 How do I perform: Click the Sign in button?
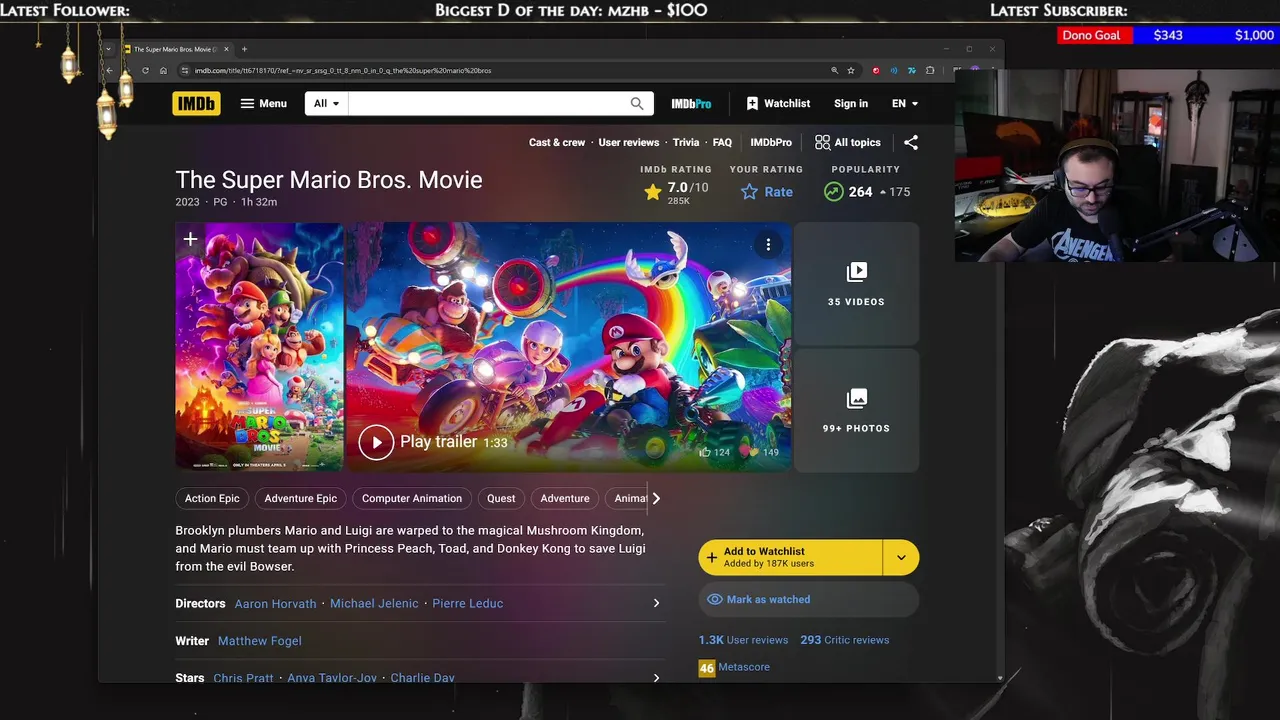(x=851, y=103)
